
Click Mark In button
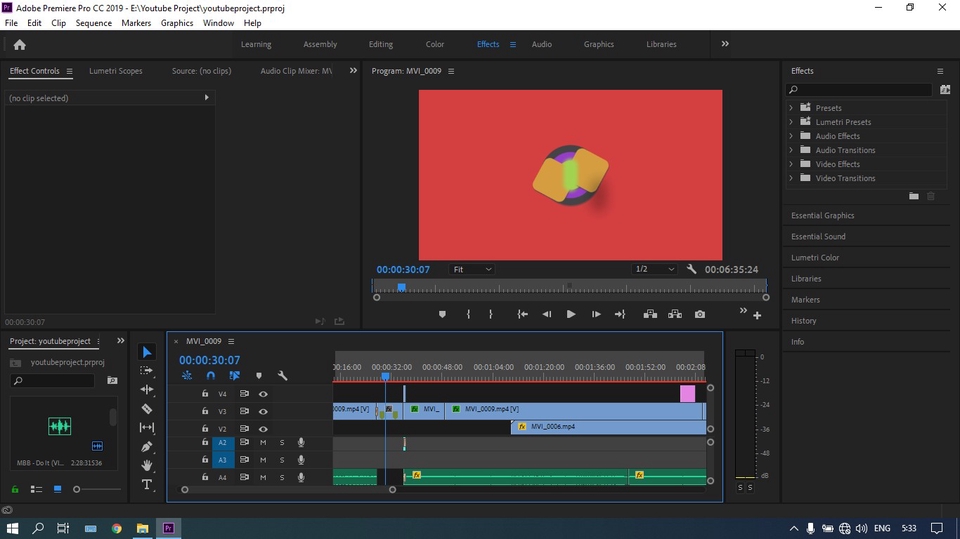click(x=468, y=314)
